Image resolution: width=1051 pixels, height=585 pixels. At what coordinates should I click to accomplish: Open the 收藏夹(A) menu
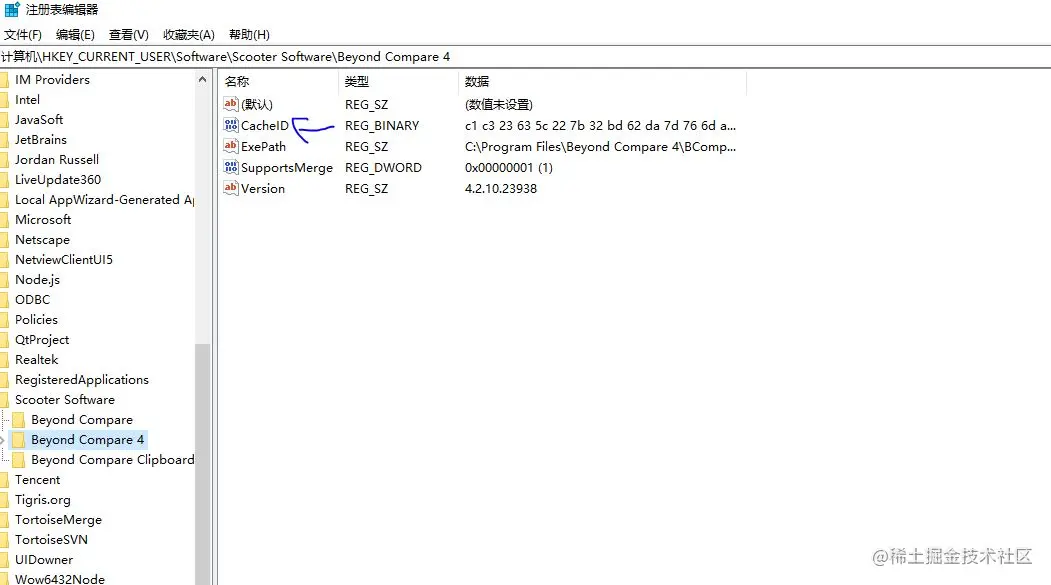[x=189, y=35]
